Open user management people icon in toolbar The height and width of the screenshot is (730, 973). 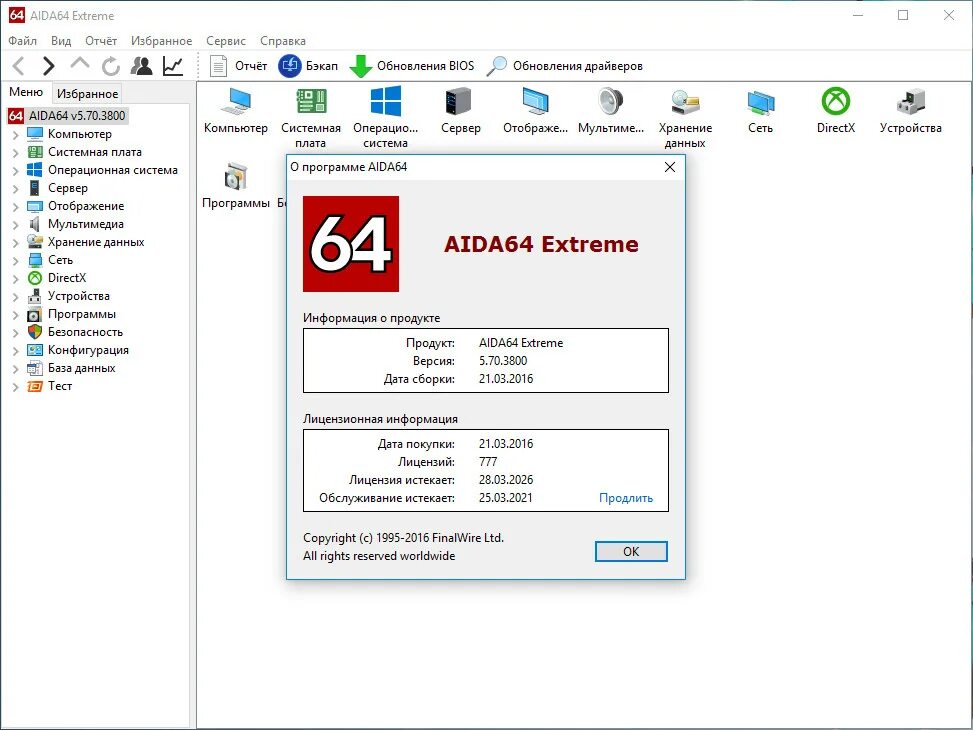tap(141, 66)
